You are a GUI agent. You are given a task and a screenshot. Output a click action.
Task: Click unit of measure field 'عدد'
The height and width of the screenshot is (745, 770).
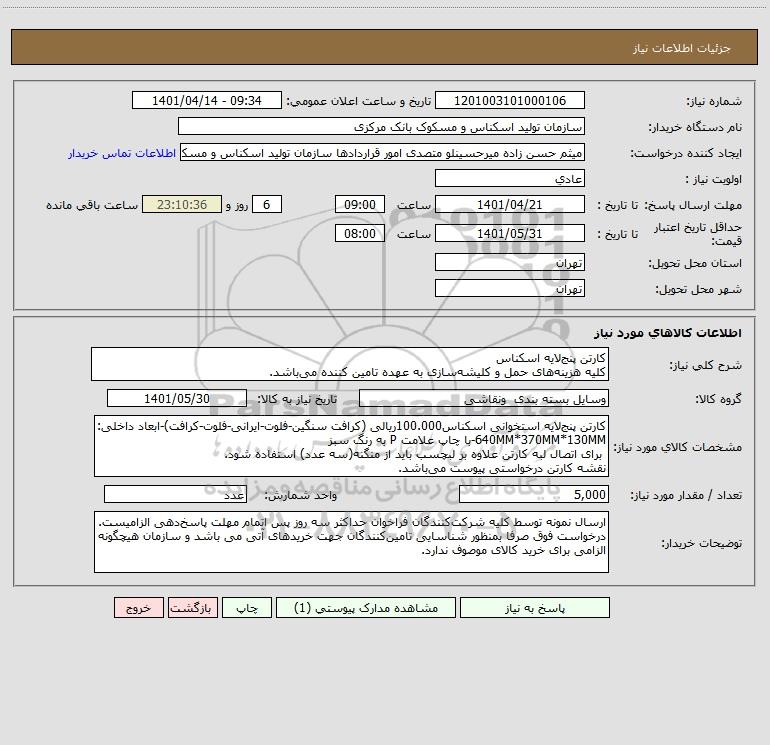[x=175, y=495]
